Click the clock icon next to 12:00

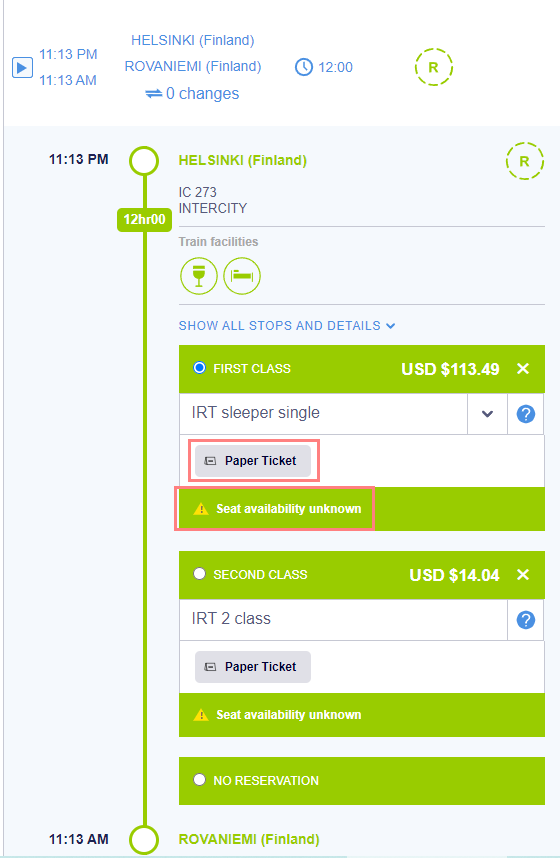tap(304, 67)
